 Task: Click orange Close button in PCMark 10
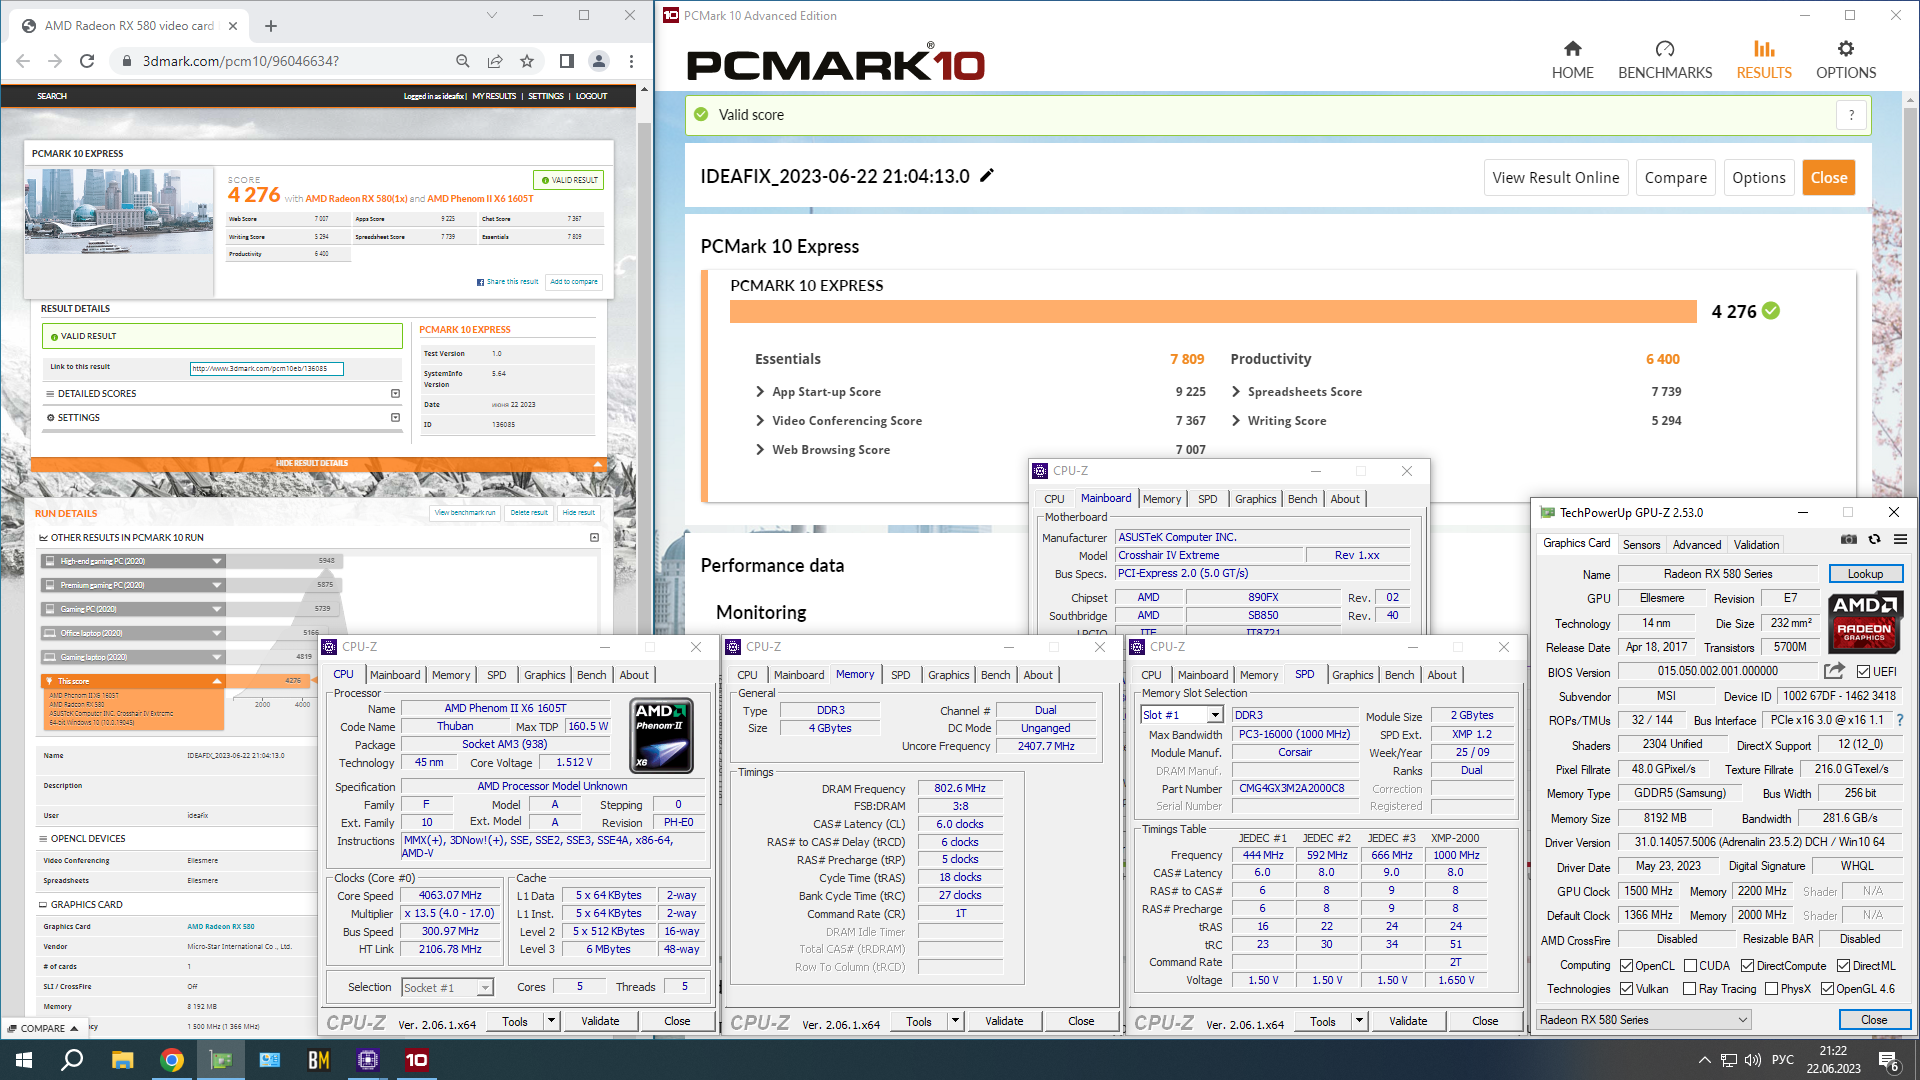[1828, 178]
